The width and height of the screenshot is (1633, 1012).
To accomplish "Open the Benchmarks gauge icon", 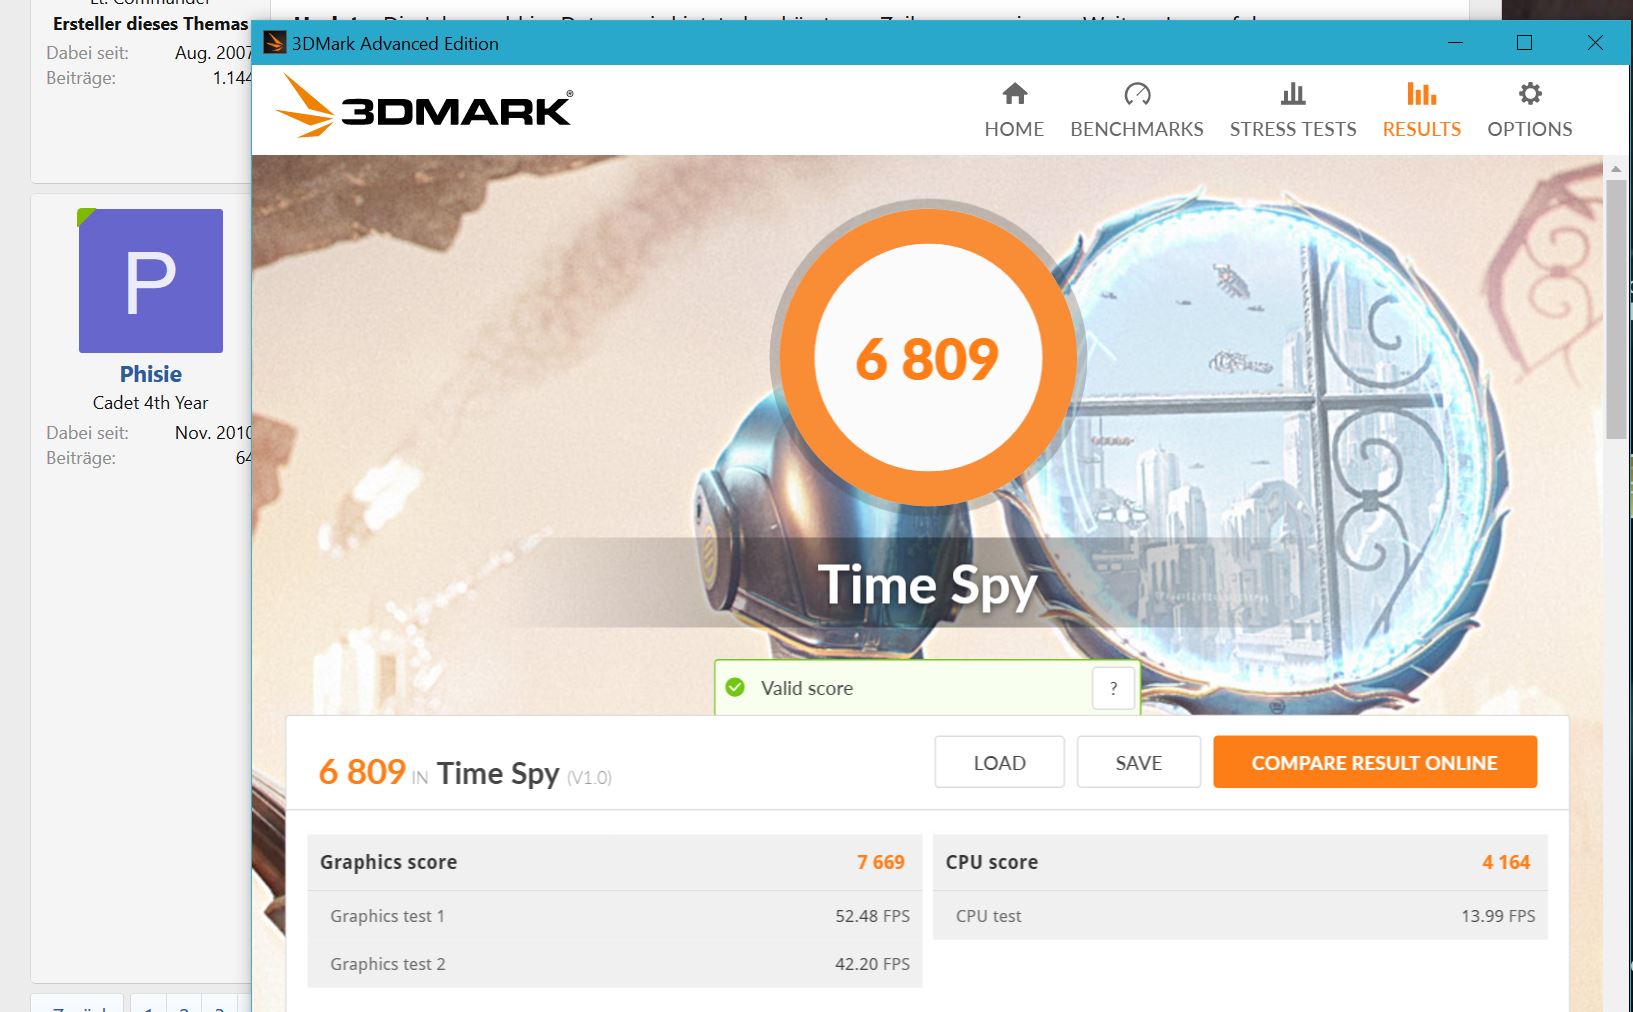I will [x=1137, y=94].
